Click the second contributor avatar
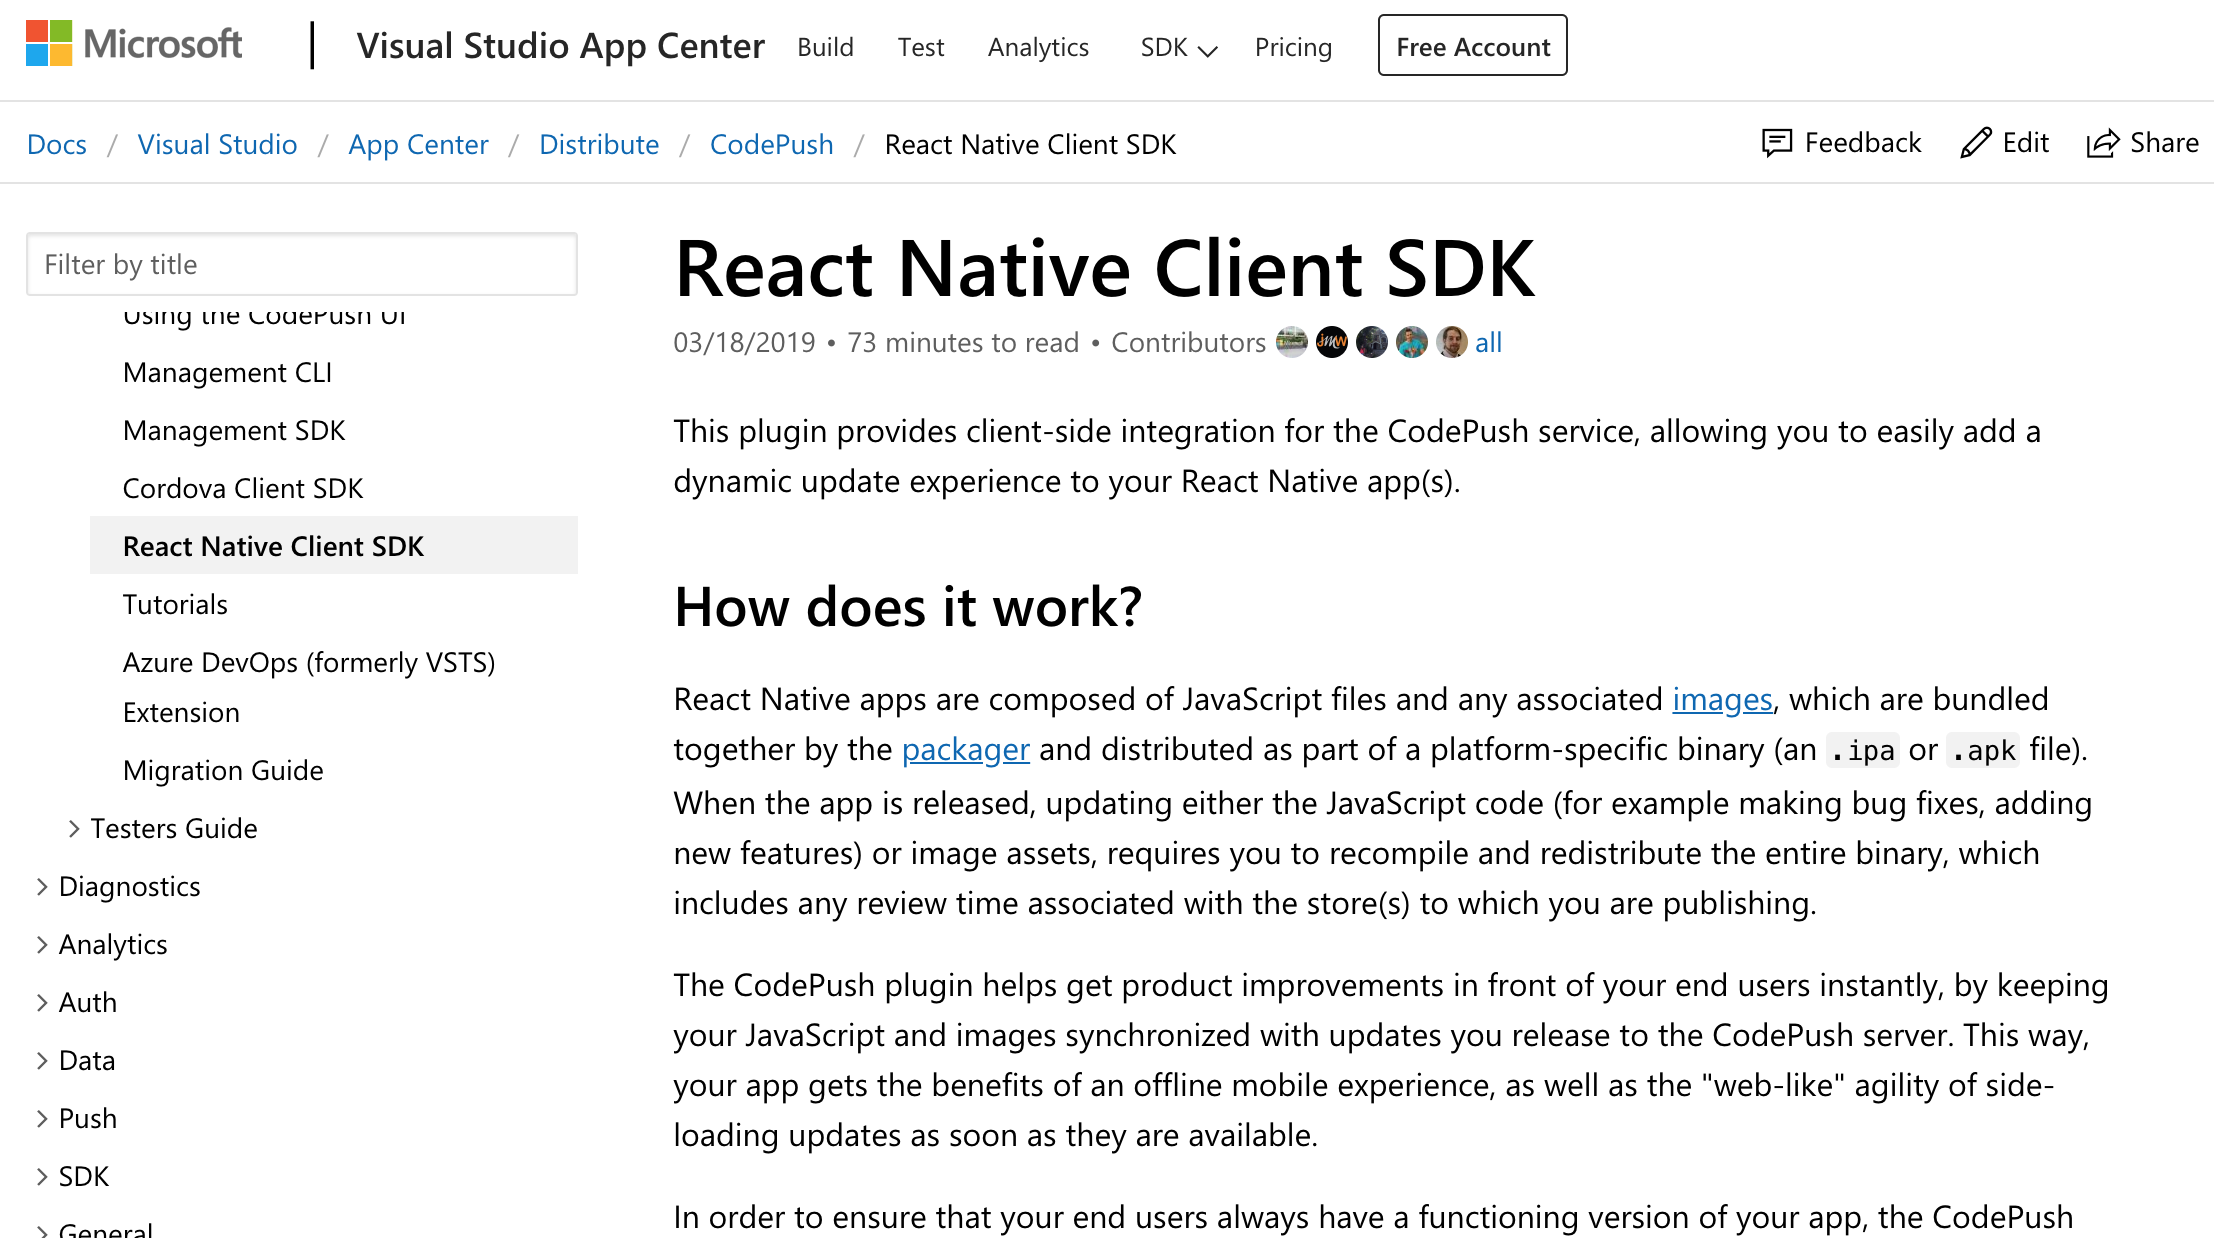The width and height of the screenshot is (2214, 1238). [x=1331, y=342]
